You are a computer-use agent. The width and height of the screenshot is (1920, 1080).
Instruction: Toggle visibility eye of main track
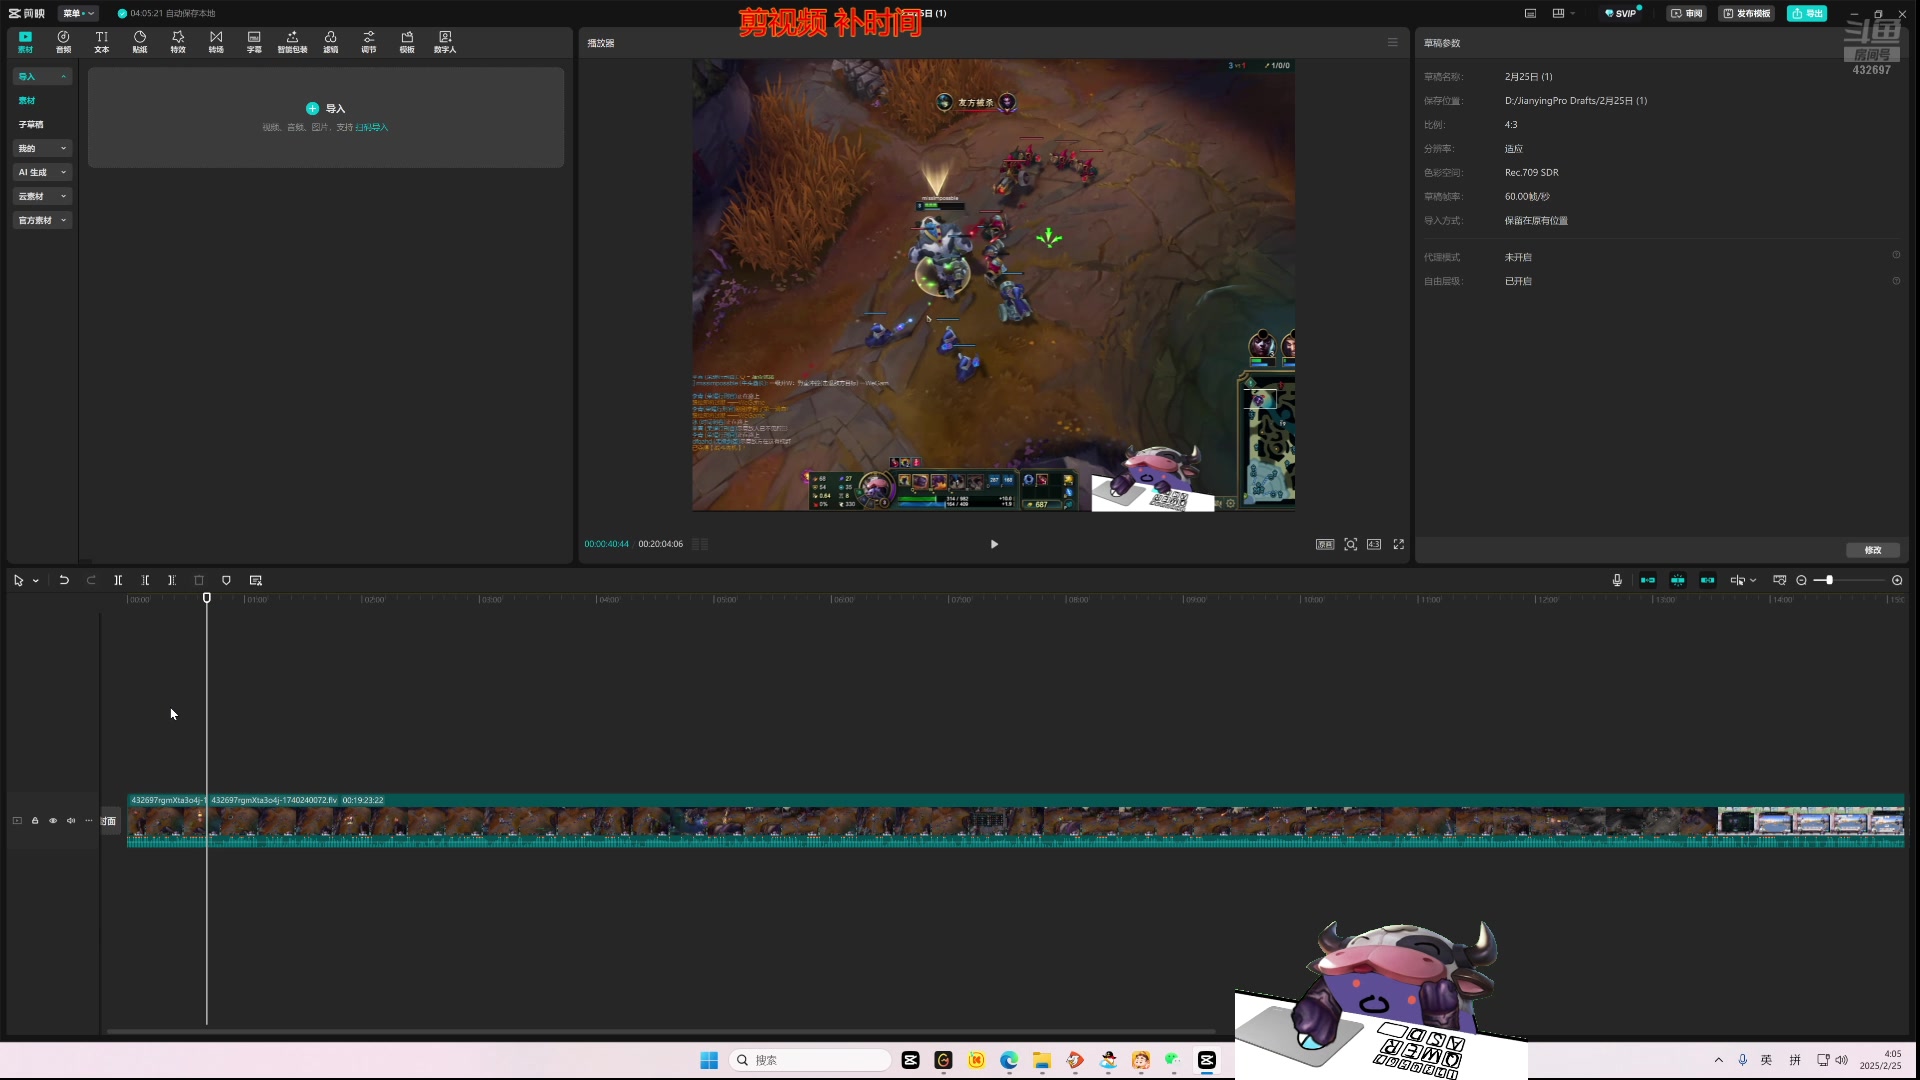[53, 821]
